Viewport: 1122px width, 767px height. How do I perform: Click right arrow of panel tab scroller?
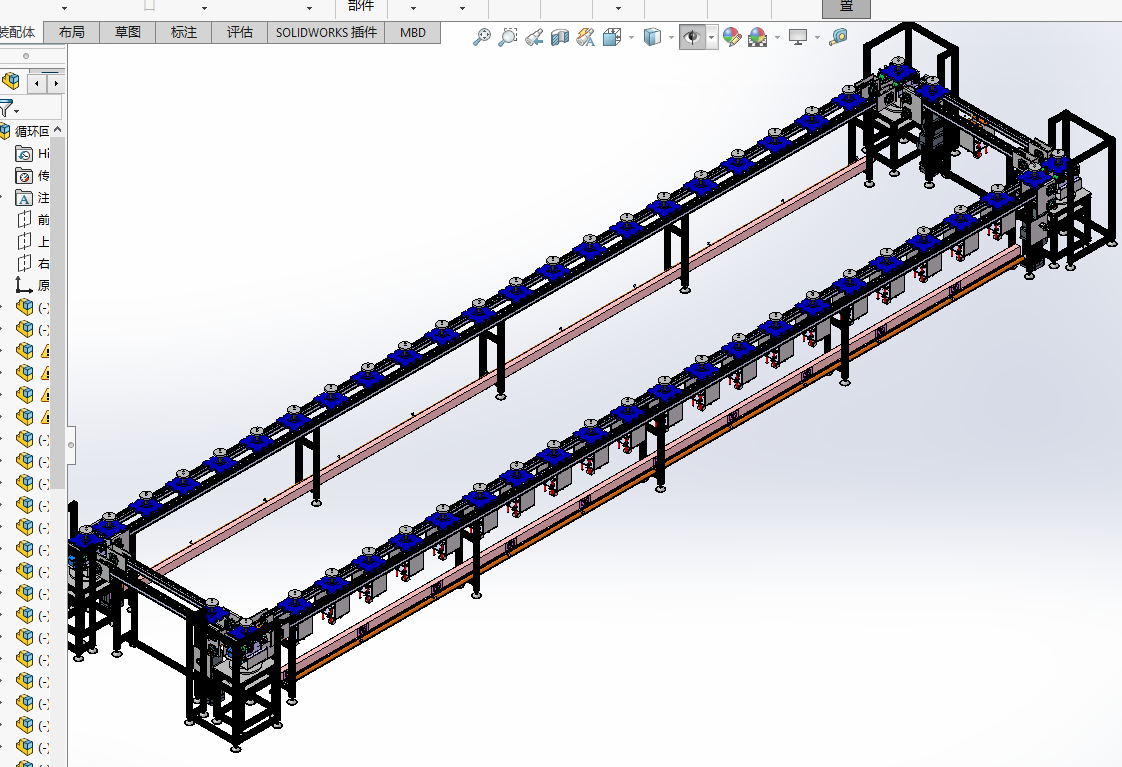click(x=56, y=82)
